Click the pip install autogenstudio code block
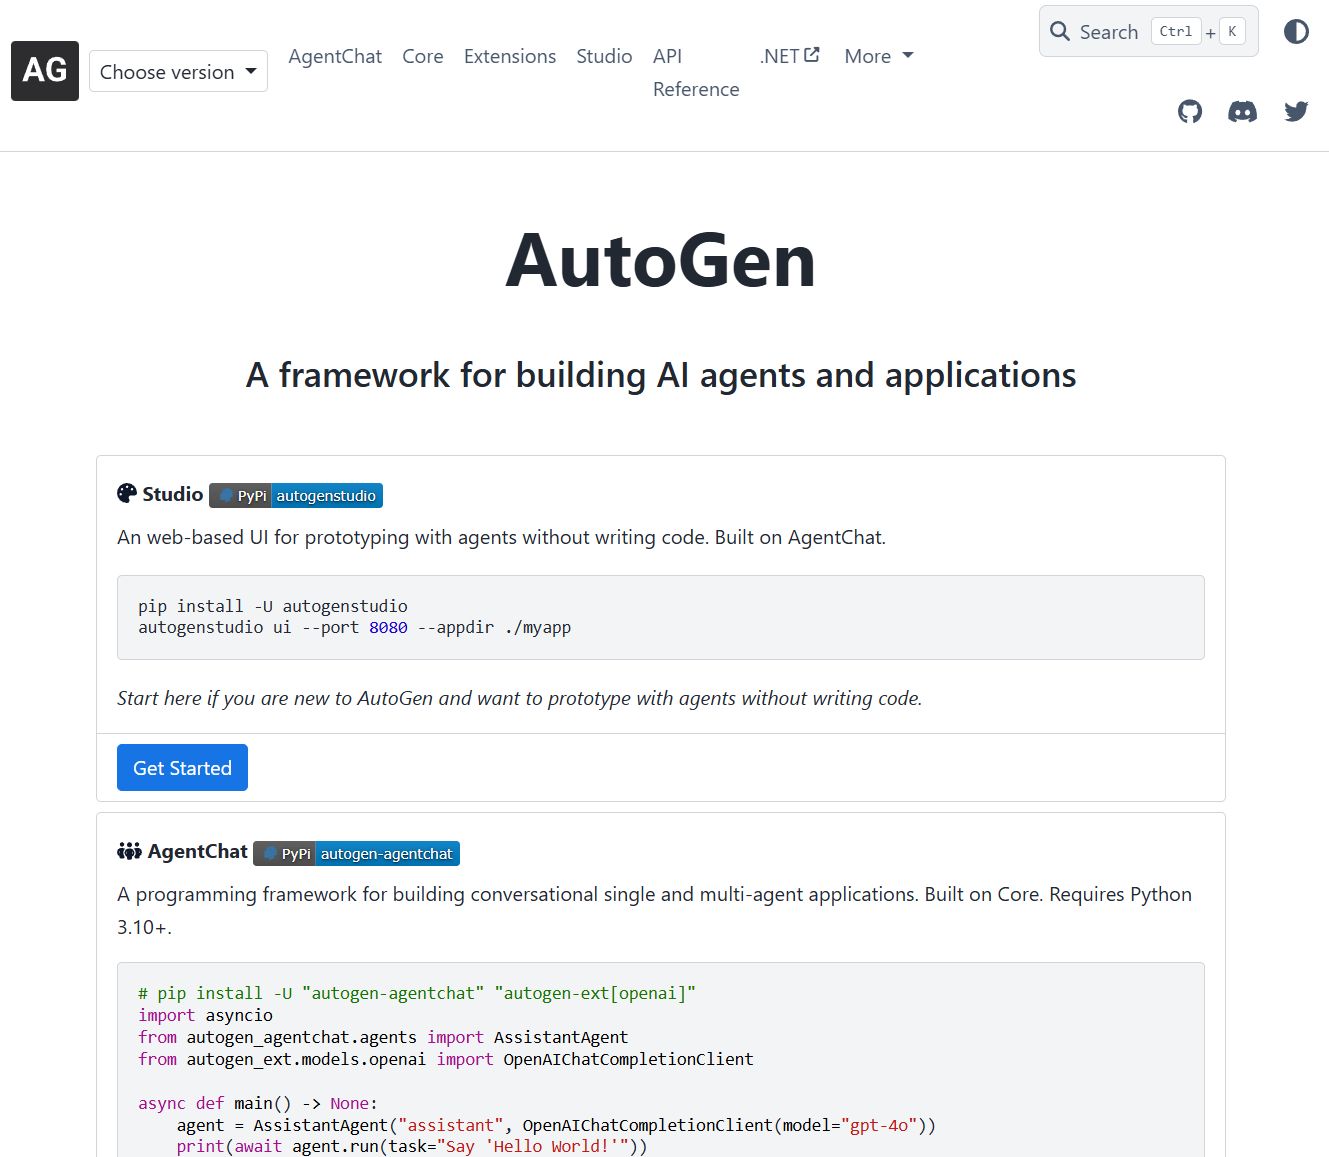1329x1157 pixels. point(660,617)
